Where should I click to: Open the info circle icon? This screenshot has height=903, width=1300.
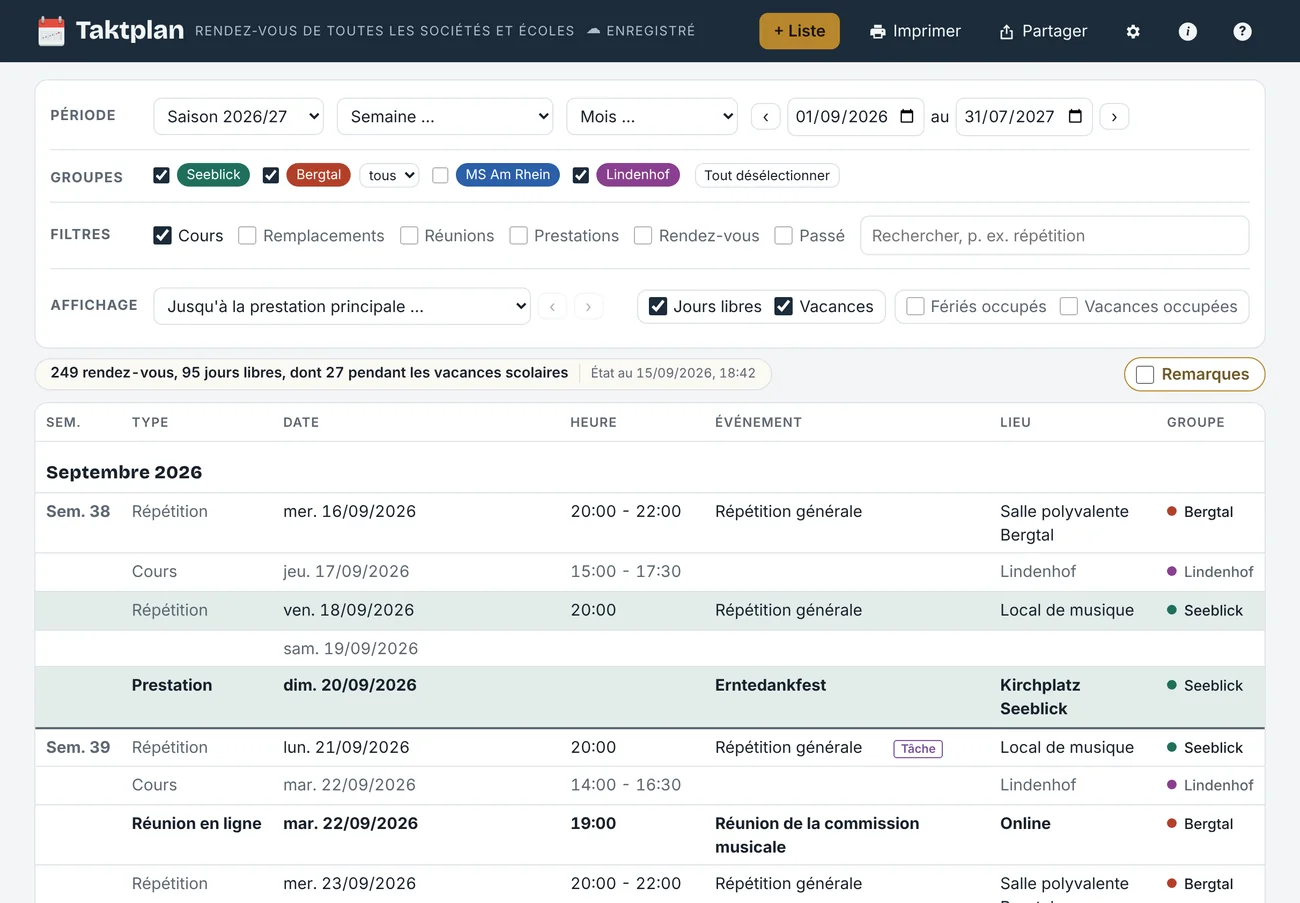(1188, 31)
